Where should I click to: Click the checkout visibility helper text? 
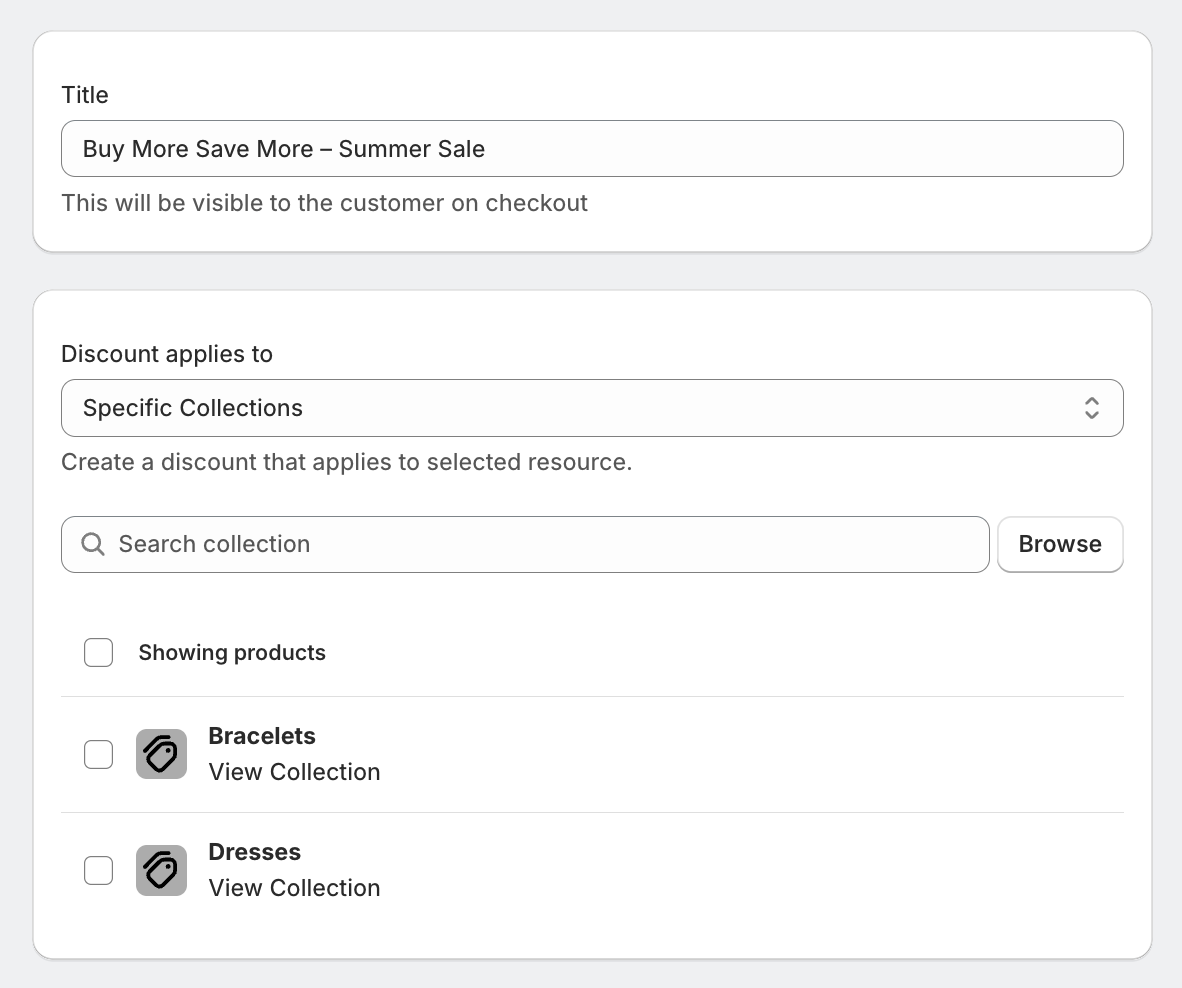coord(324,203)
